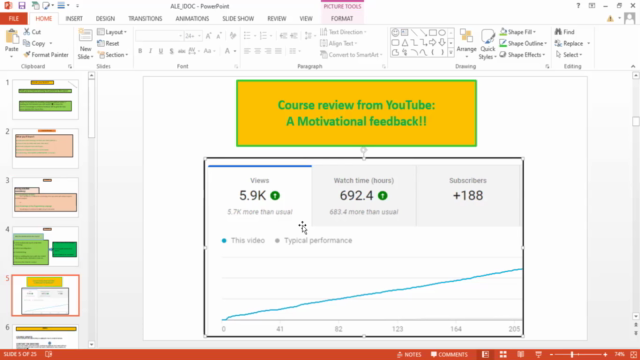The height and width of the screenshot is (360, 640).
Task: Toggle Italic formatting
Action: (x=150, y=51)
